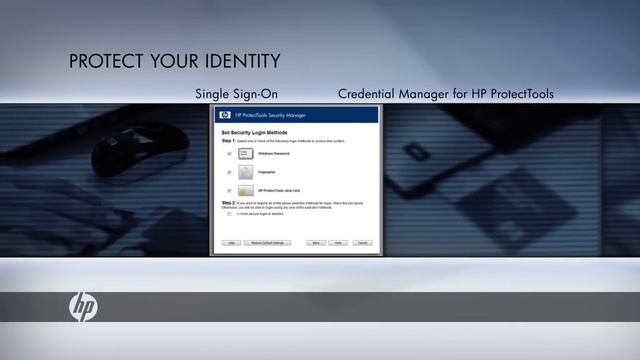Click the 'Credential Manager for HP ProtectTools' text
This screenshot has width=640, height=360.
tap(446, 94)
